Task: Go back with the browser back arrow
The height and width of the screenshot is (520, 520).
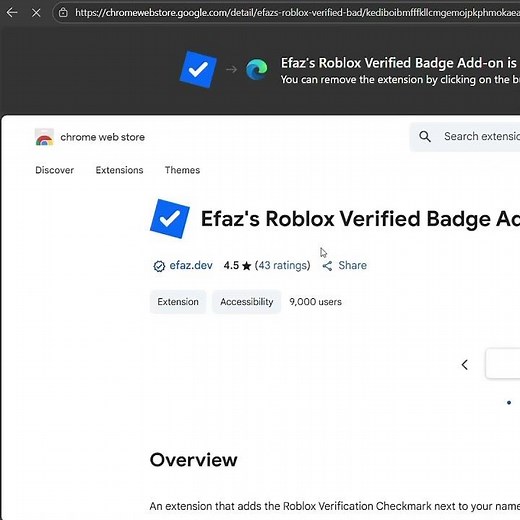Action: [12, 13]
